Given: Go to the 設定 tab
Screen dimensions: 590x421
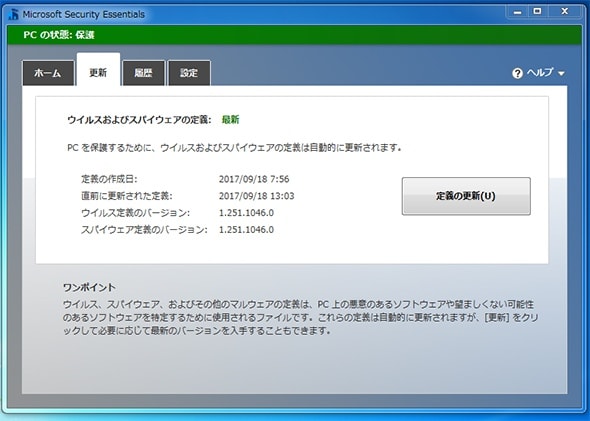Looking at the screenshot, I should point(189,73).
